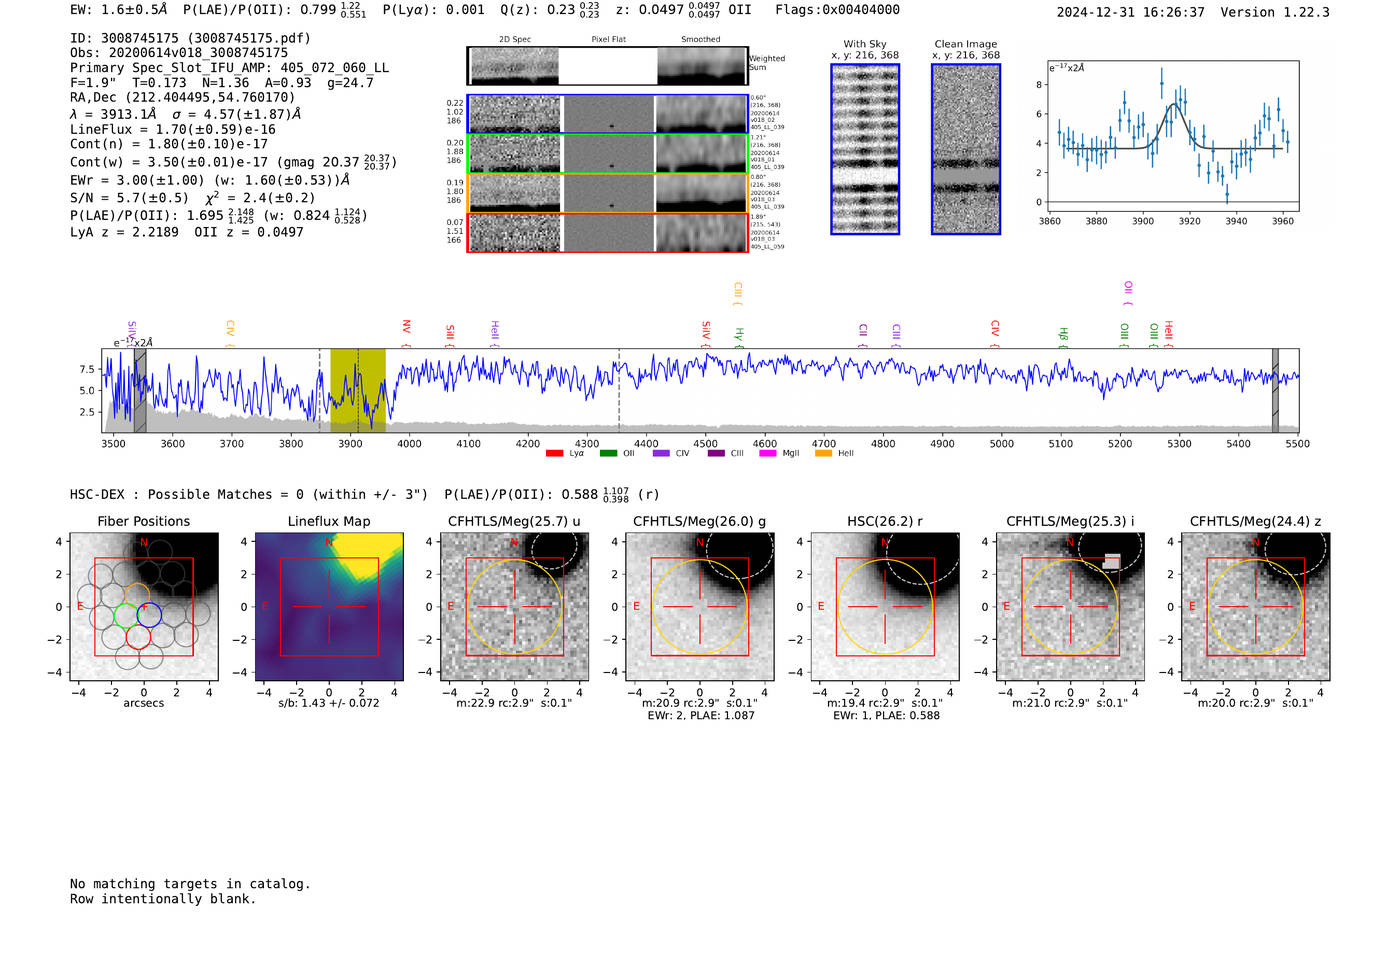Image resolution: width=1400 pixels, height=953 pixels.
Task: Click 'No matching targets in catalog.' message
Action: click(190, 884)
